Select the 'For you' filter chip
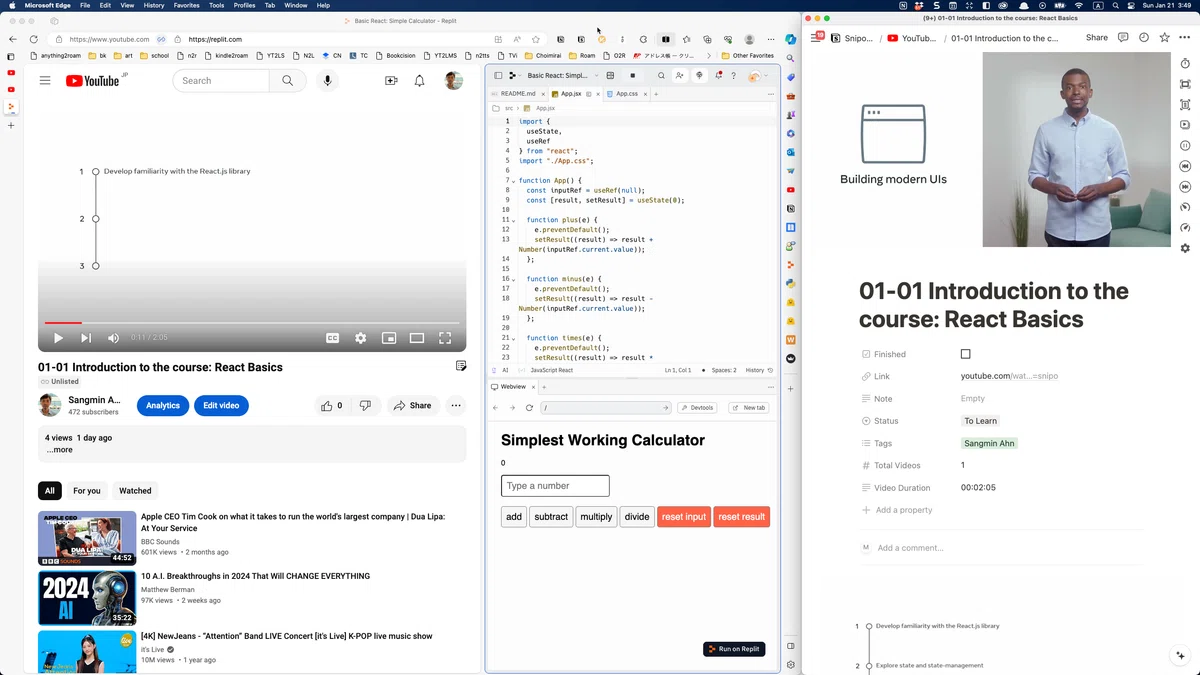Viewport: 1200px width, 675px height. click(x=87, y=491)
